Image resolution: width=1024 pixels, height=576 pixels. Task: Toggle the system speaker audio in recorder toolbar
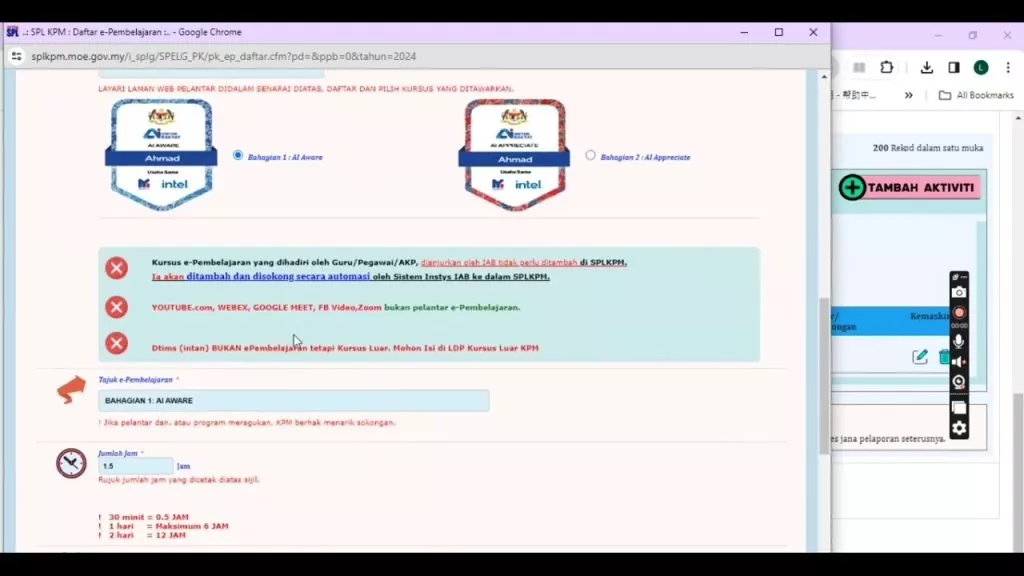[x=959, y=362]
